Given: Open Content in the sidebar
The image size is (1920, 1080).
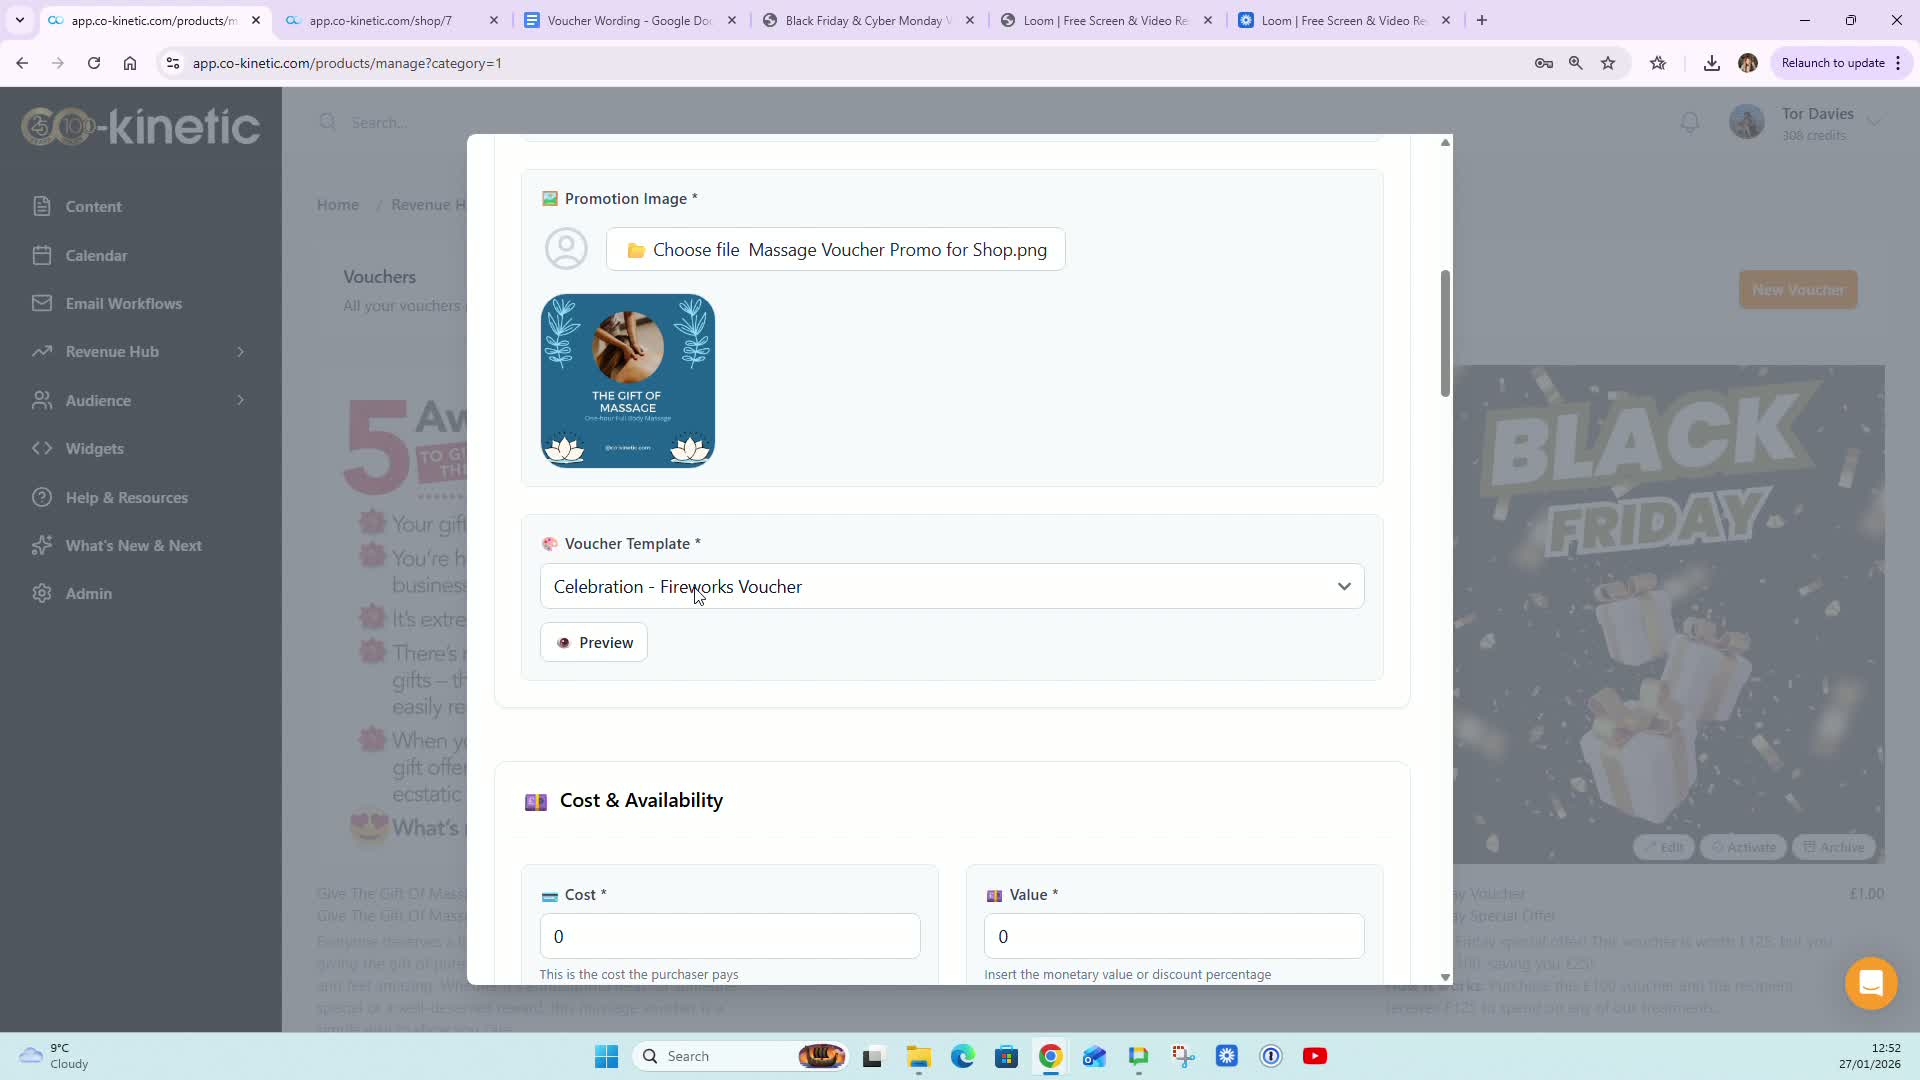Looking at the screenshot, I should click(93, 207).
